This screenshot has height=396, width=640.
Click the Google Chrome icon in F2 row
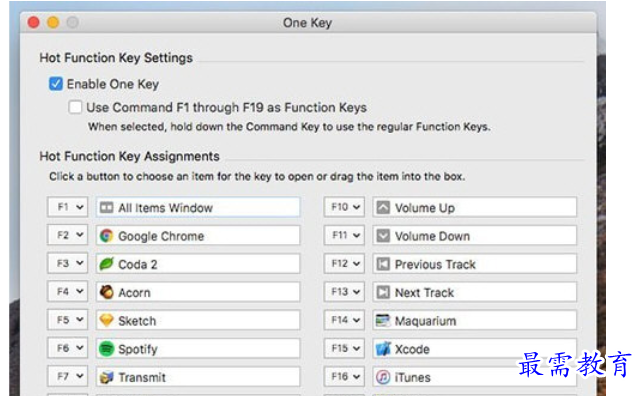[107, 236]
